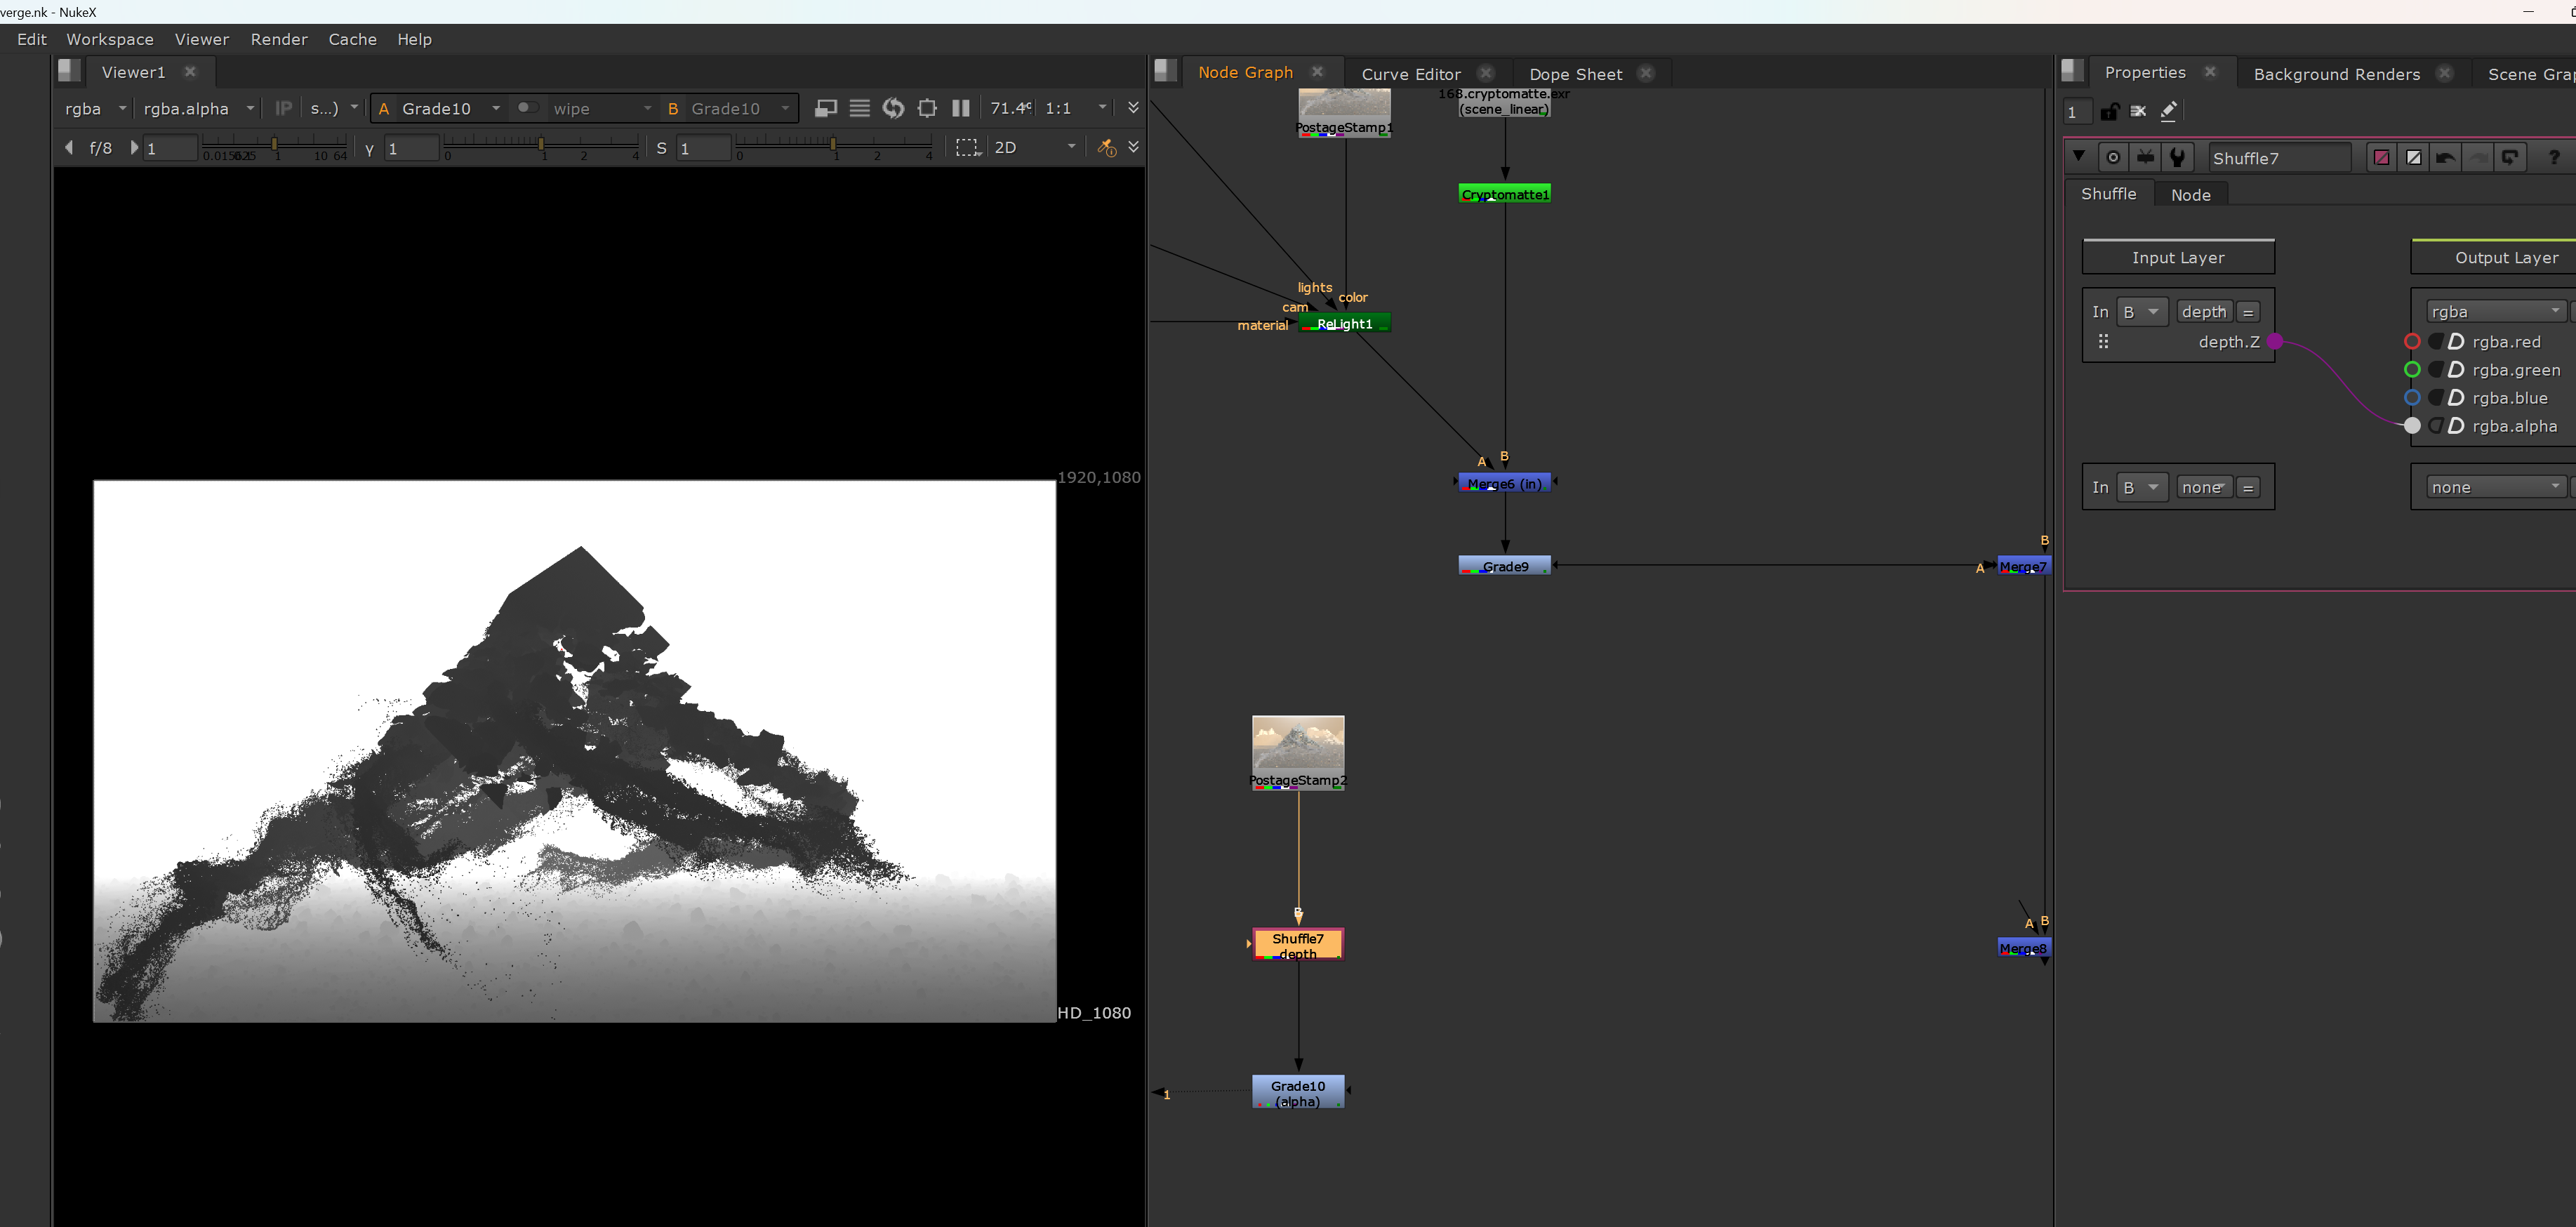Viewport: 2576px width, 1227px height.
Task: Click the center node in graph icon
Action: pos(2112,157)
